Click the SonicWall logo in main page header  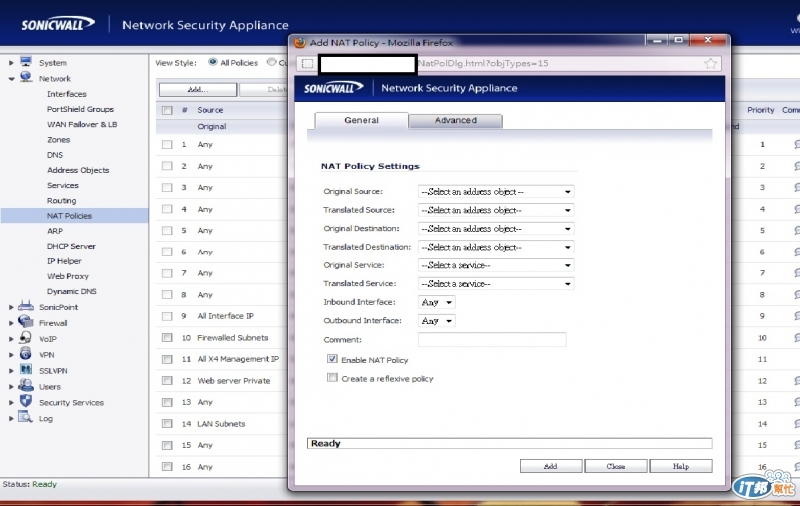[58, 24]
